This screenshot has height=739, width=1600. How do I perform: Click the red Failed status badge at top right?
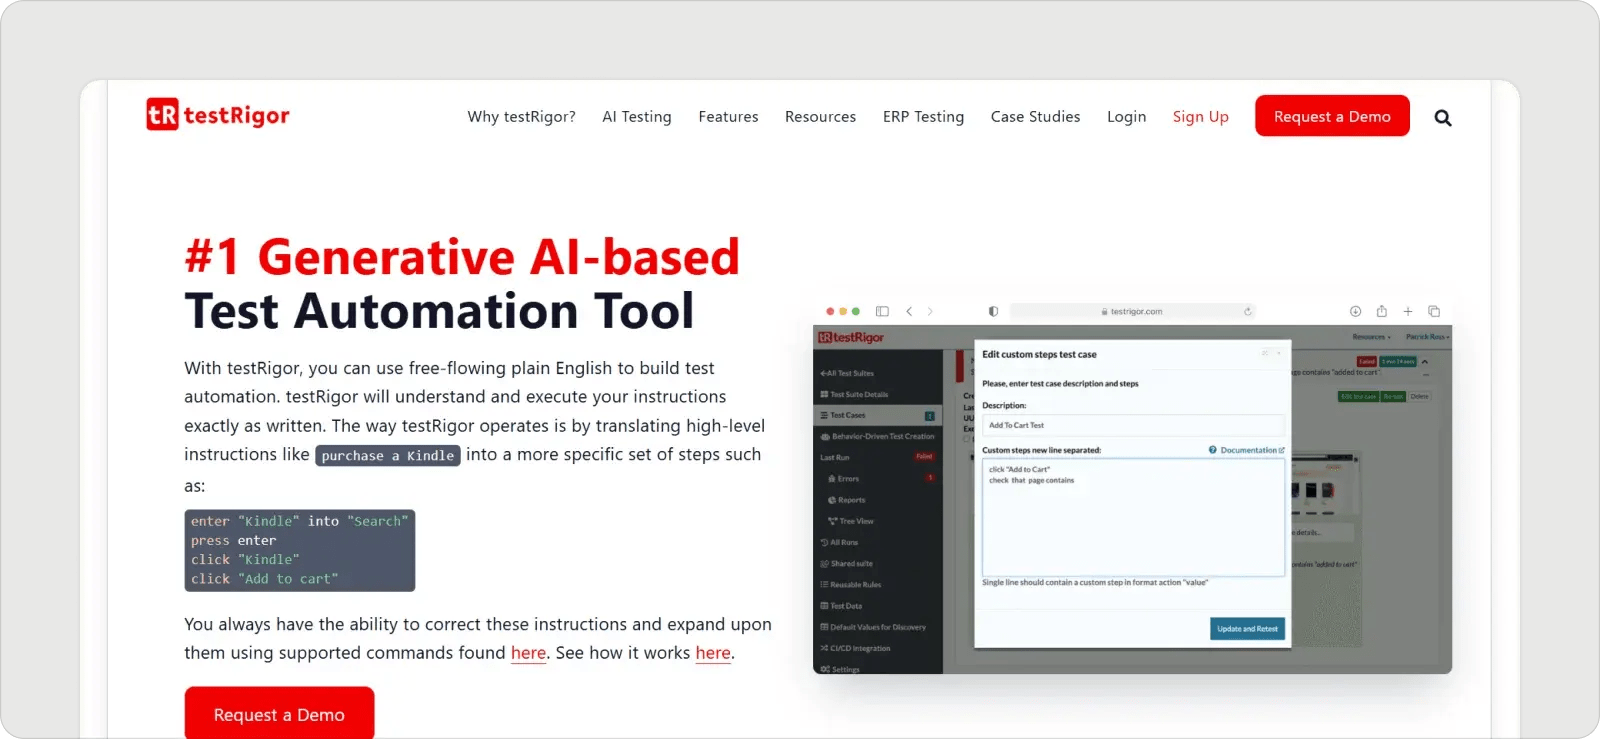1366,361
